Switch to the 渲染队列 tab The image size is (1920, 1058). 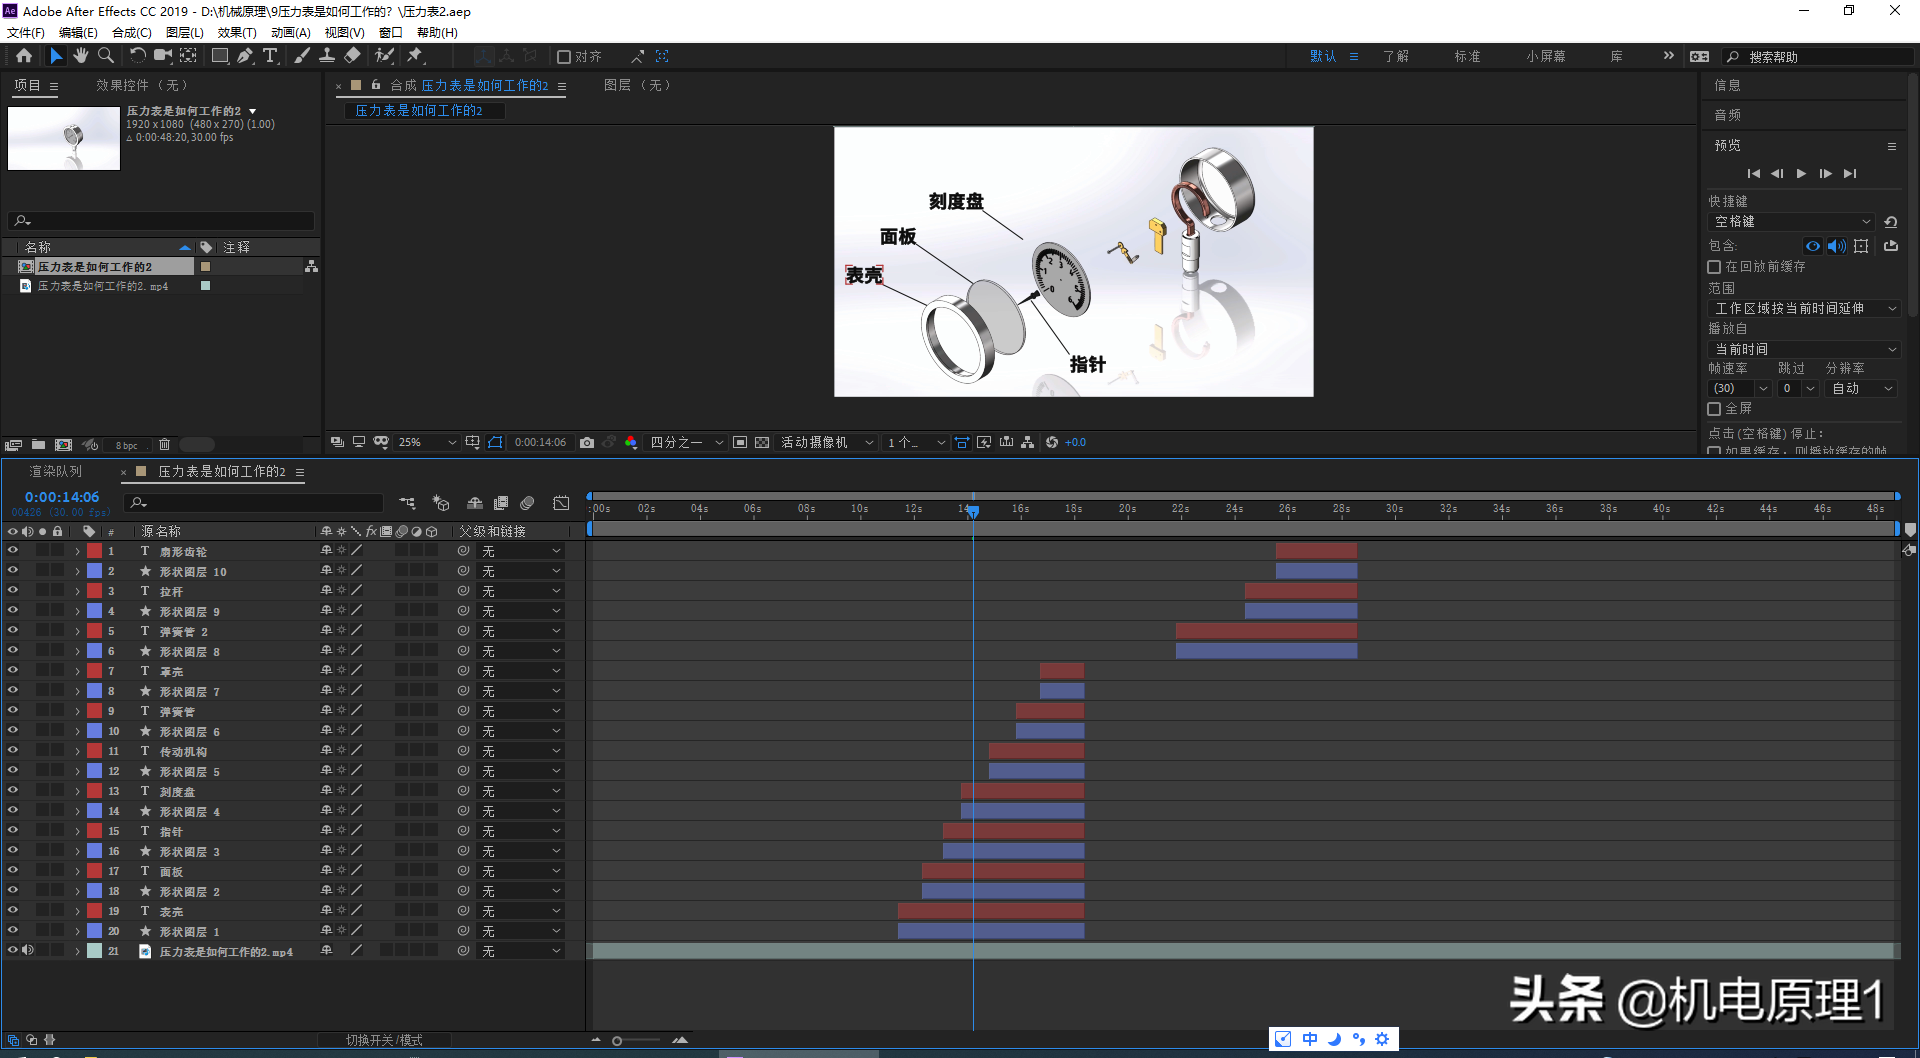pyautogui.click(x=55, y=471)
